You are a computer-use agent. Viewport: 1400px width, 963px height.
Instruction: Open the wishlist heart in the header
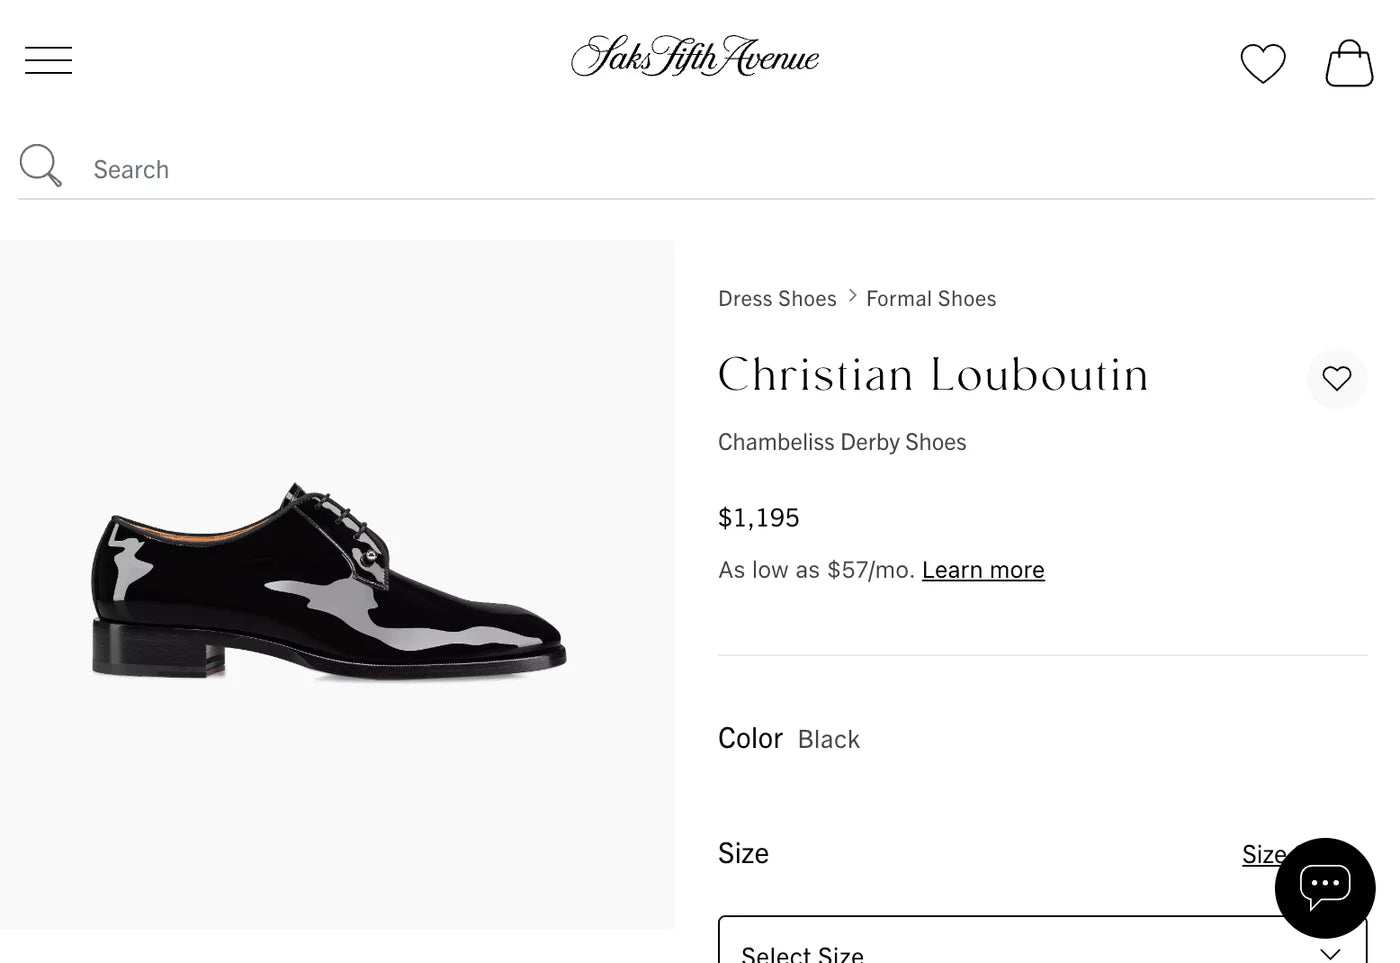(x=1262, y=62)
